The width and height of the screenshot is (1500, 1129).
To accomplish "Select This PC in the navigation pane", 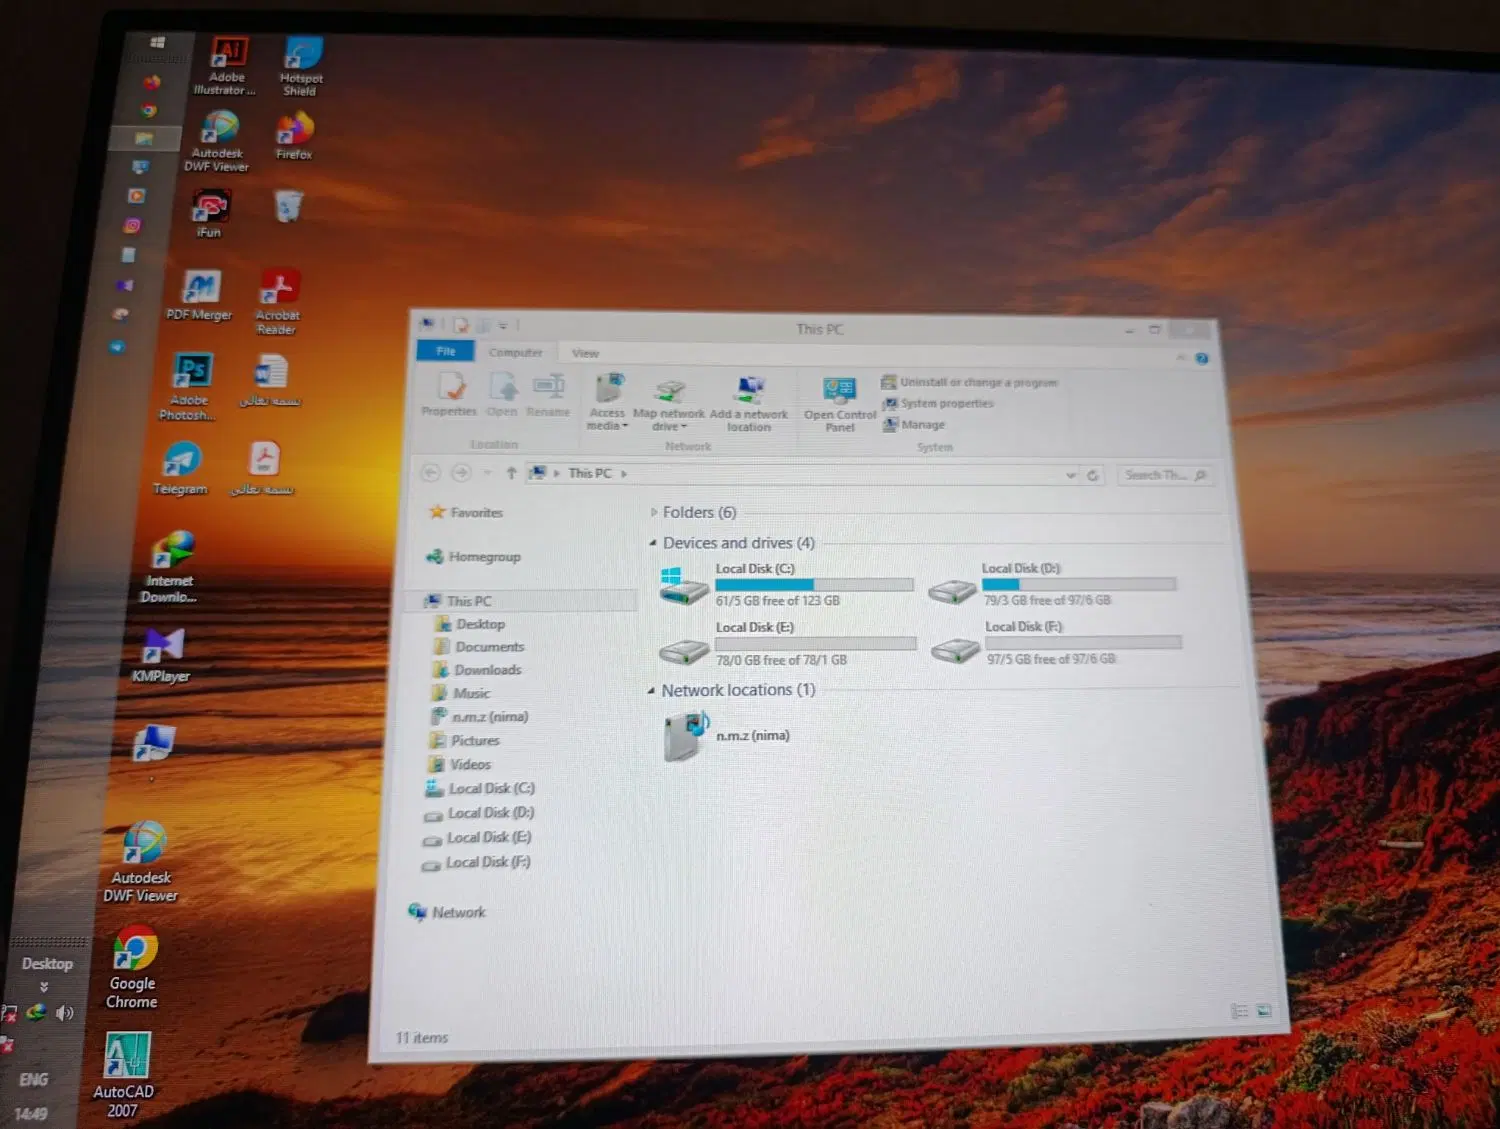I will [458, 601].
